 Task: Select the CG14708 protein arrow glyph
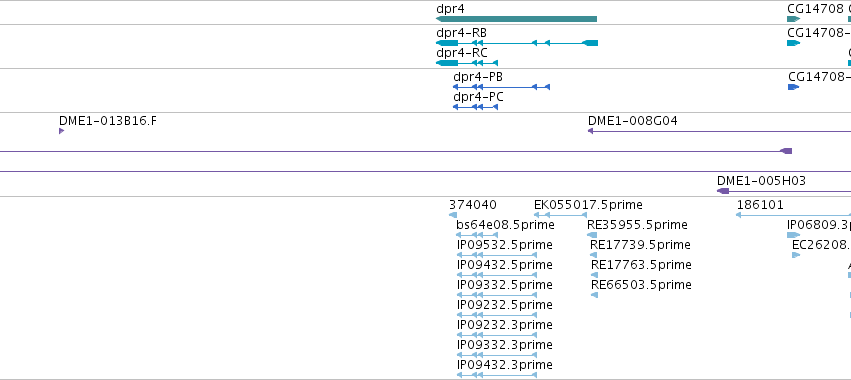coord(793,87)
